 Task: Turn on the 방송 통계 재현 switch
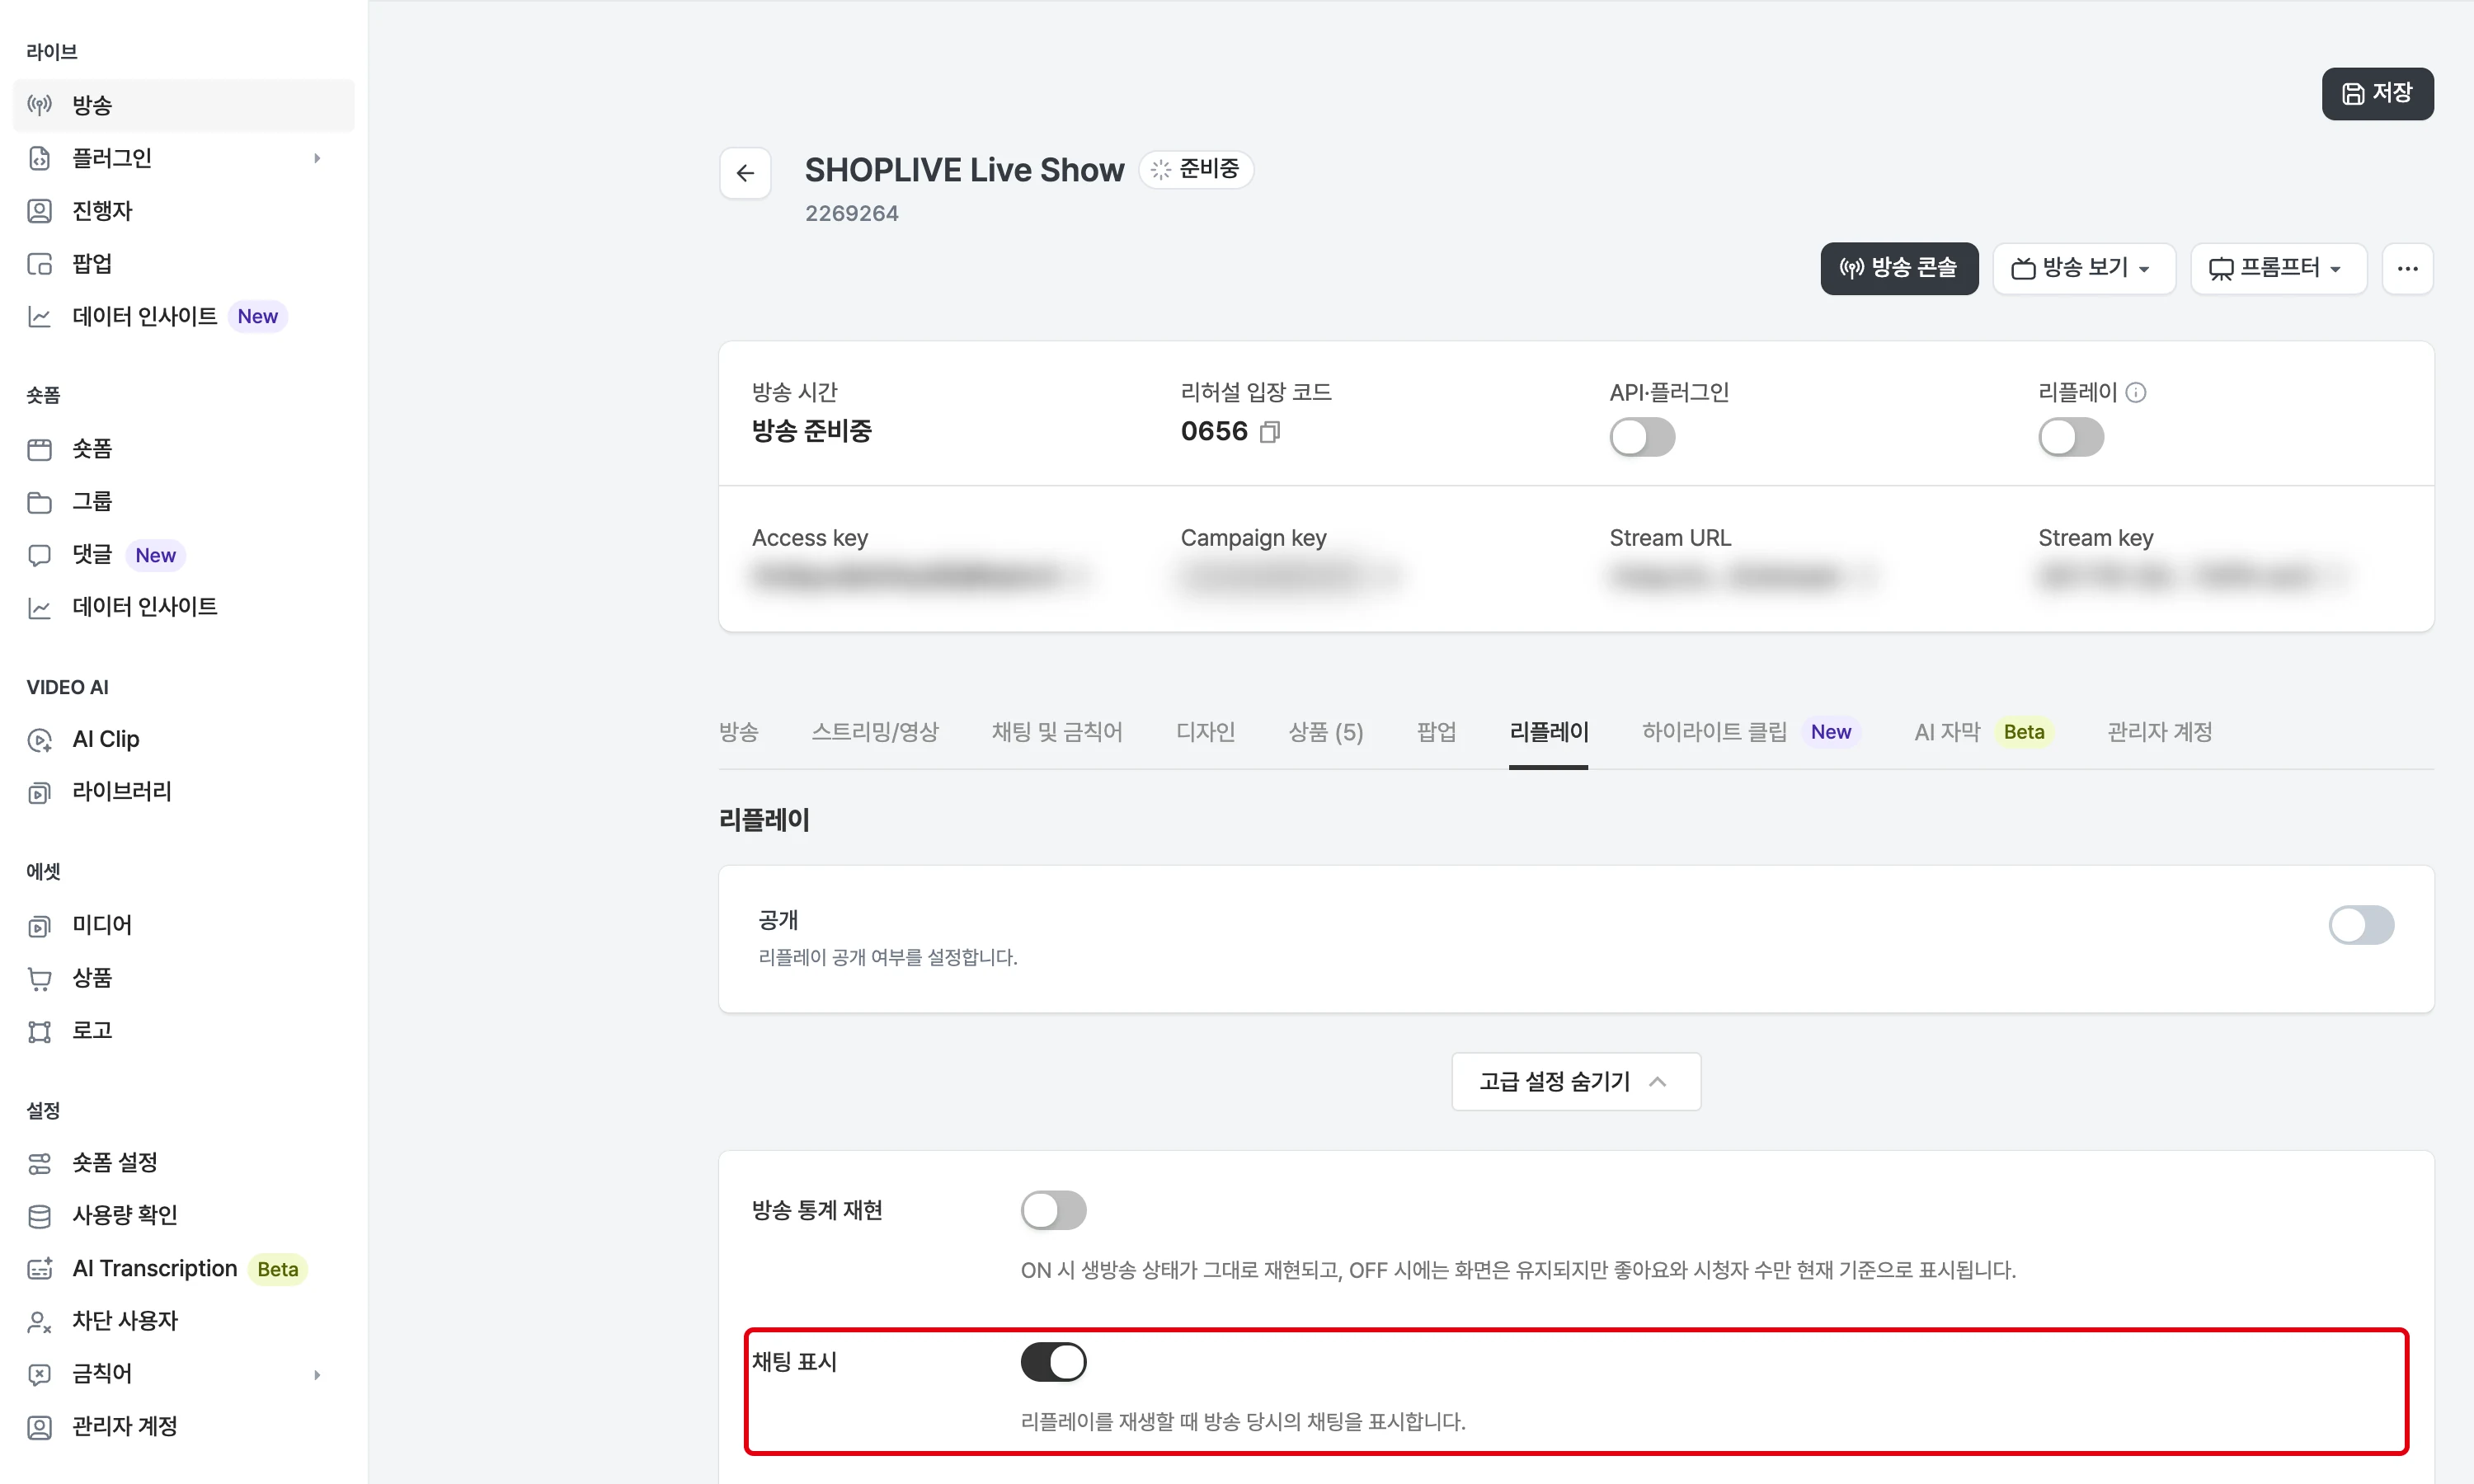1053,1210
